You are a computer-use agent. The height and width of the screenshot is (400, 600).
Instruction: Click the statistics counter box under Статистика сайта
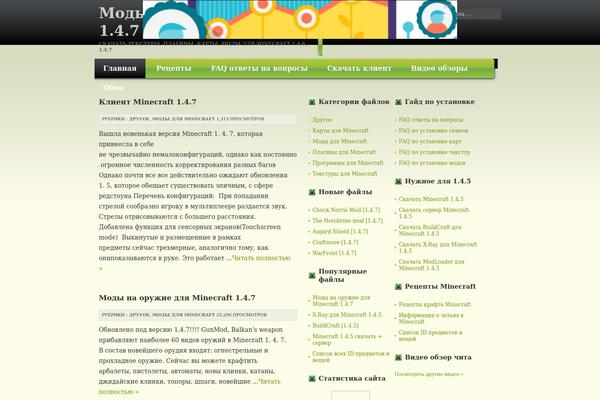350,395
